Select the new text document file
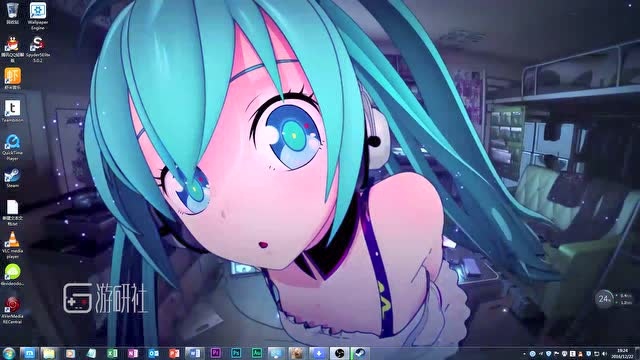Screen dimensions: 640x360 pyautogui.click(x=13, y=212)
